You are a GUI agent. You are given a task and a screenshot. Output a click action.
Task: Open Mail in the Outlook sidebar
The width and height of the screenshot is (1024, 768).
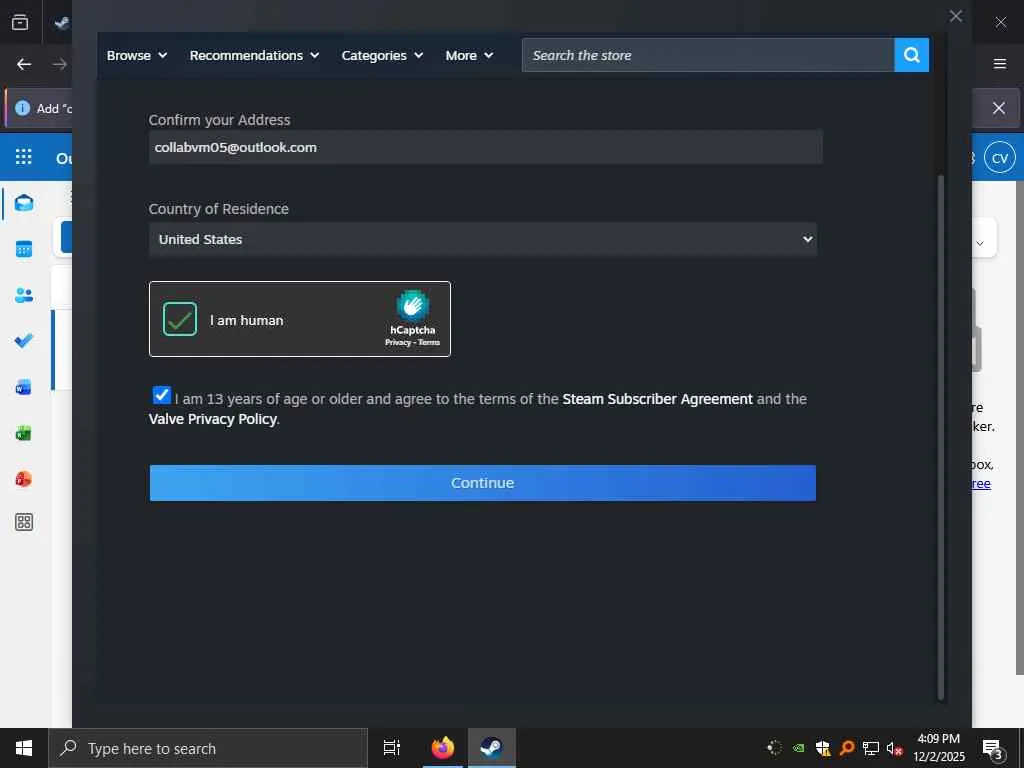click(24, 202)
